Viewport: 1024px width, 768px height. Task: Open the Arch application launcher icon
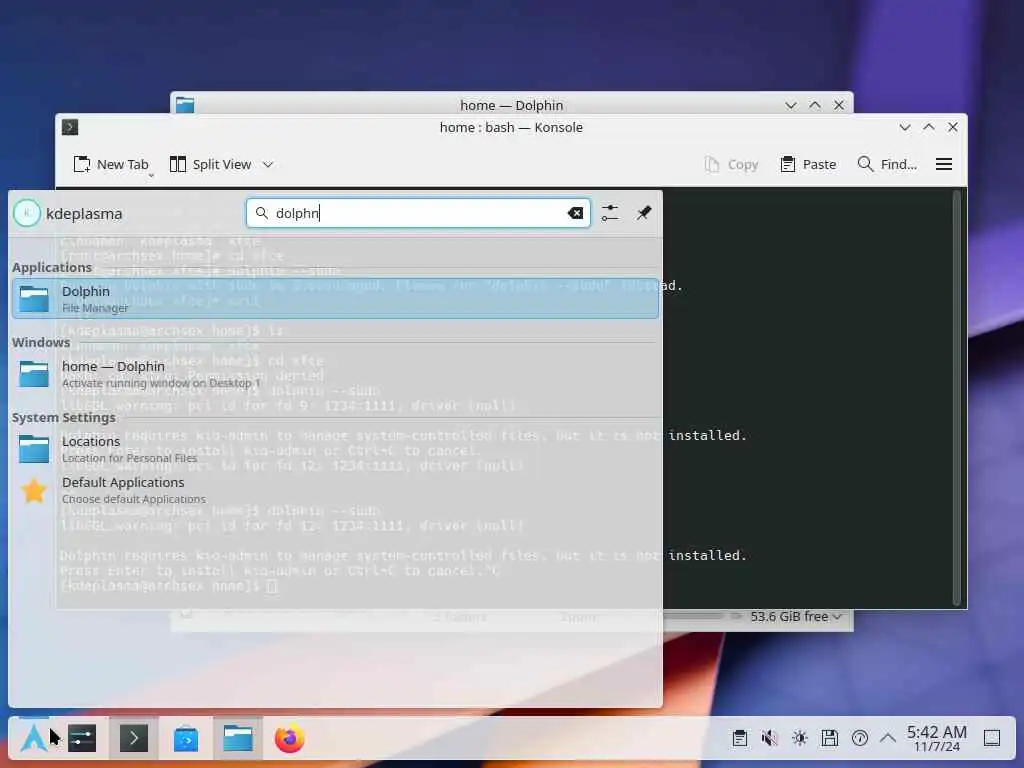coord(33,739)
